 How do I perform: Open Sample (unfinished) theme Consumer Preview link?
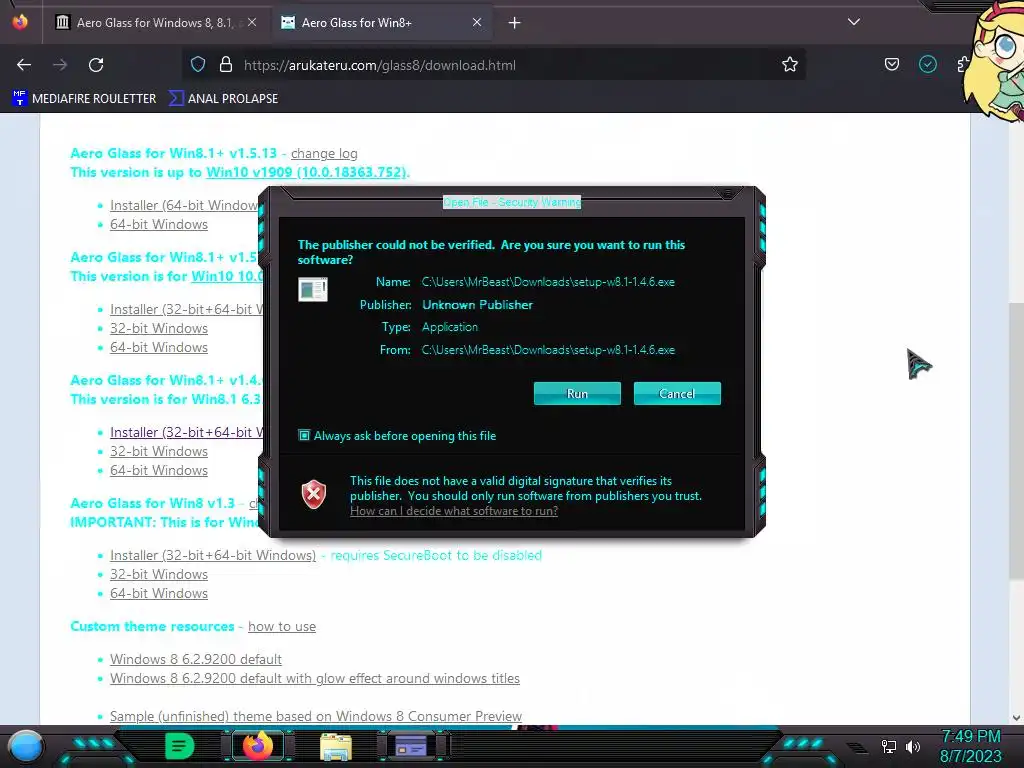pyautogui.click(x=316, y=716)
